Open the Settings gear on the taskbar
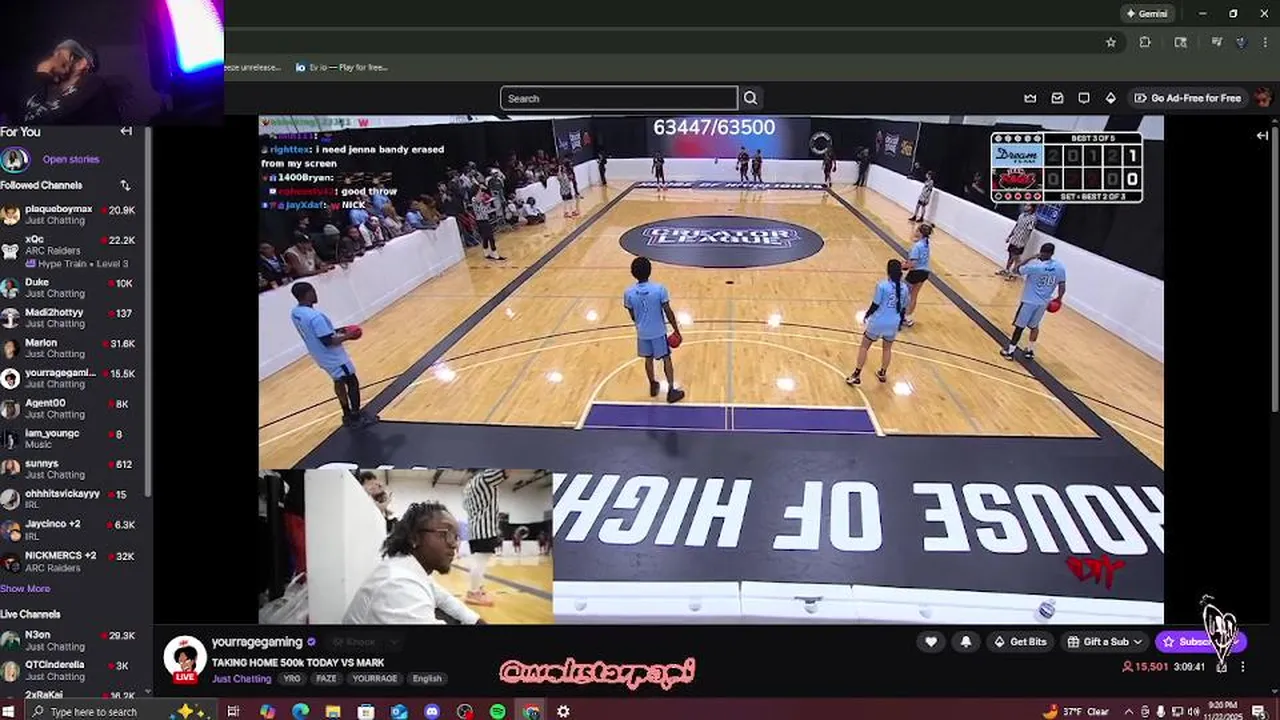This screenshot has height=720, width=1280. coord(564,711)
